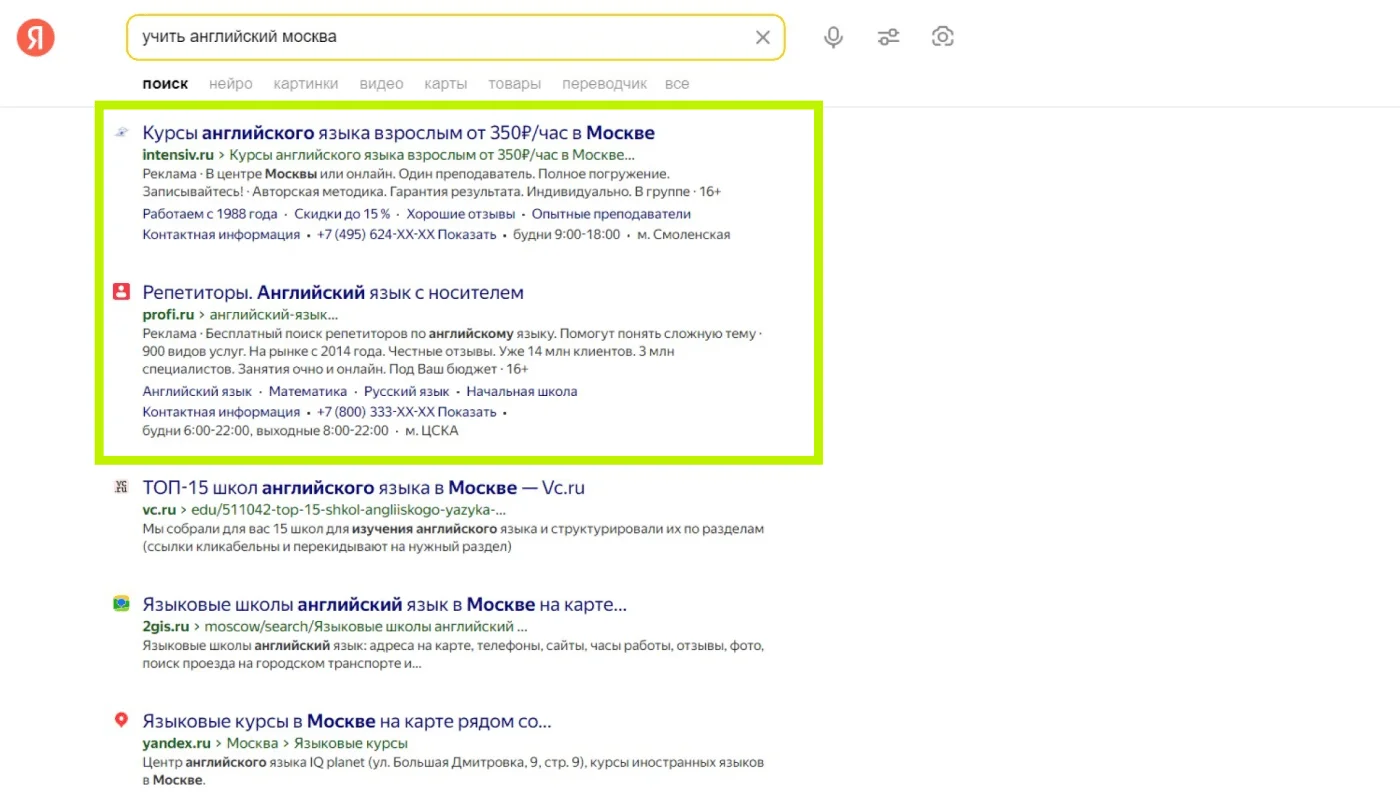Open ТОП-15 школ английского языка result
This screenshot has height=792, width=1400.
(x=363, y=488)
